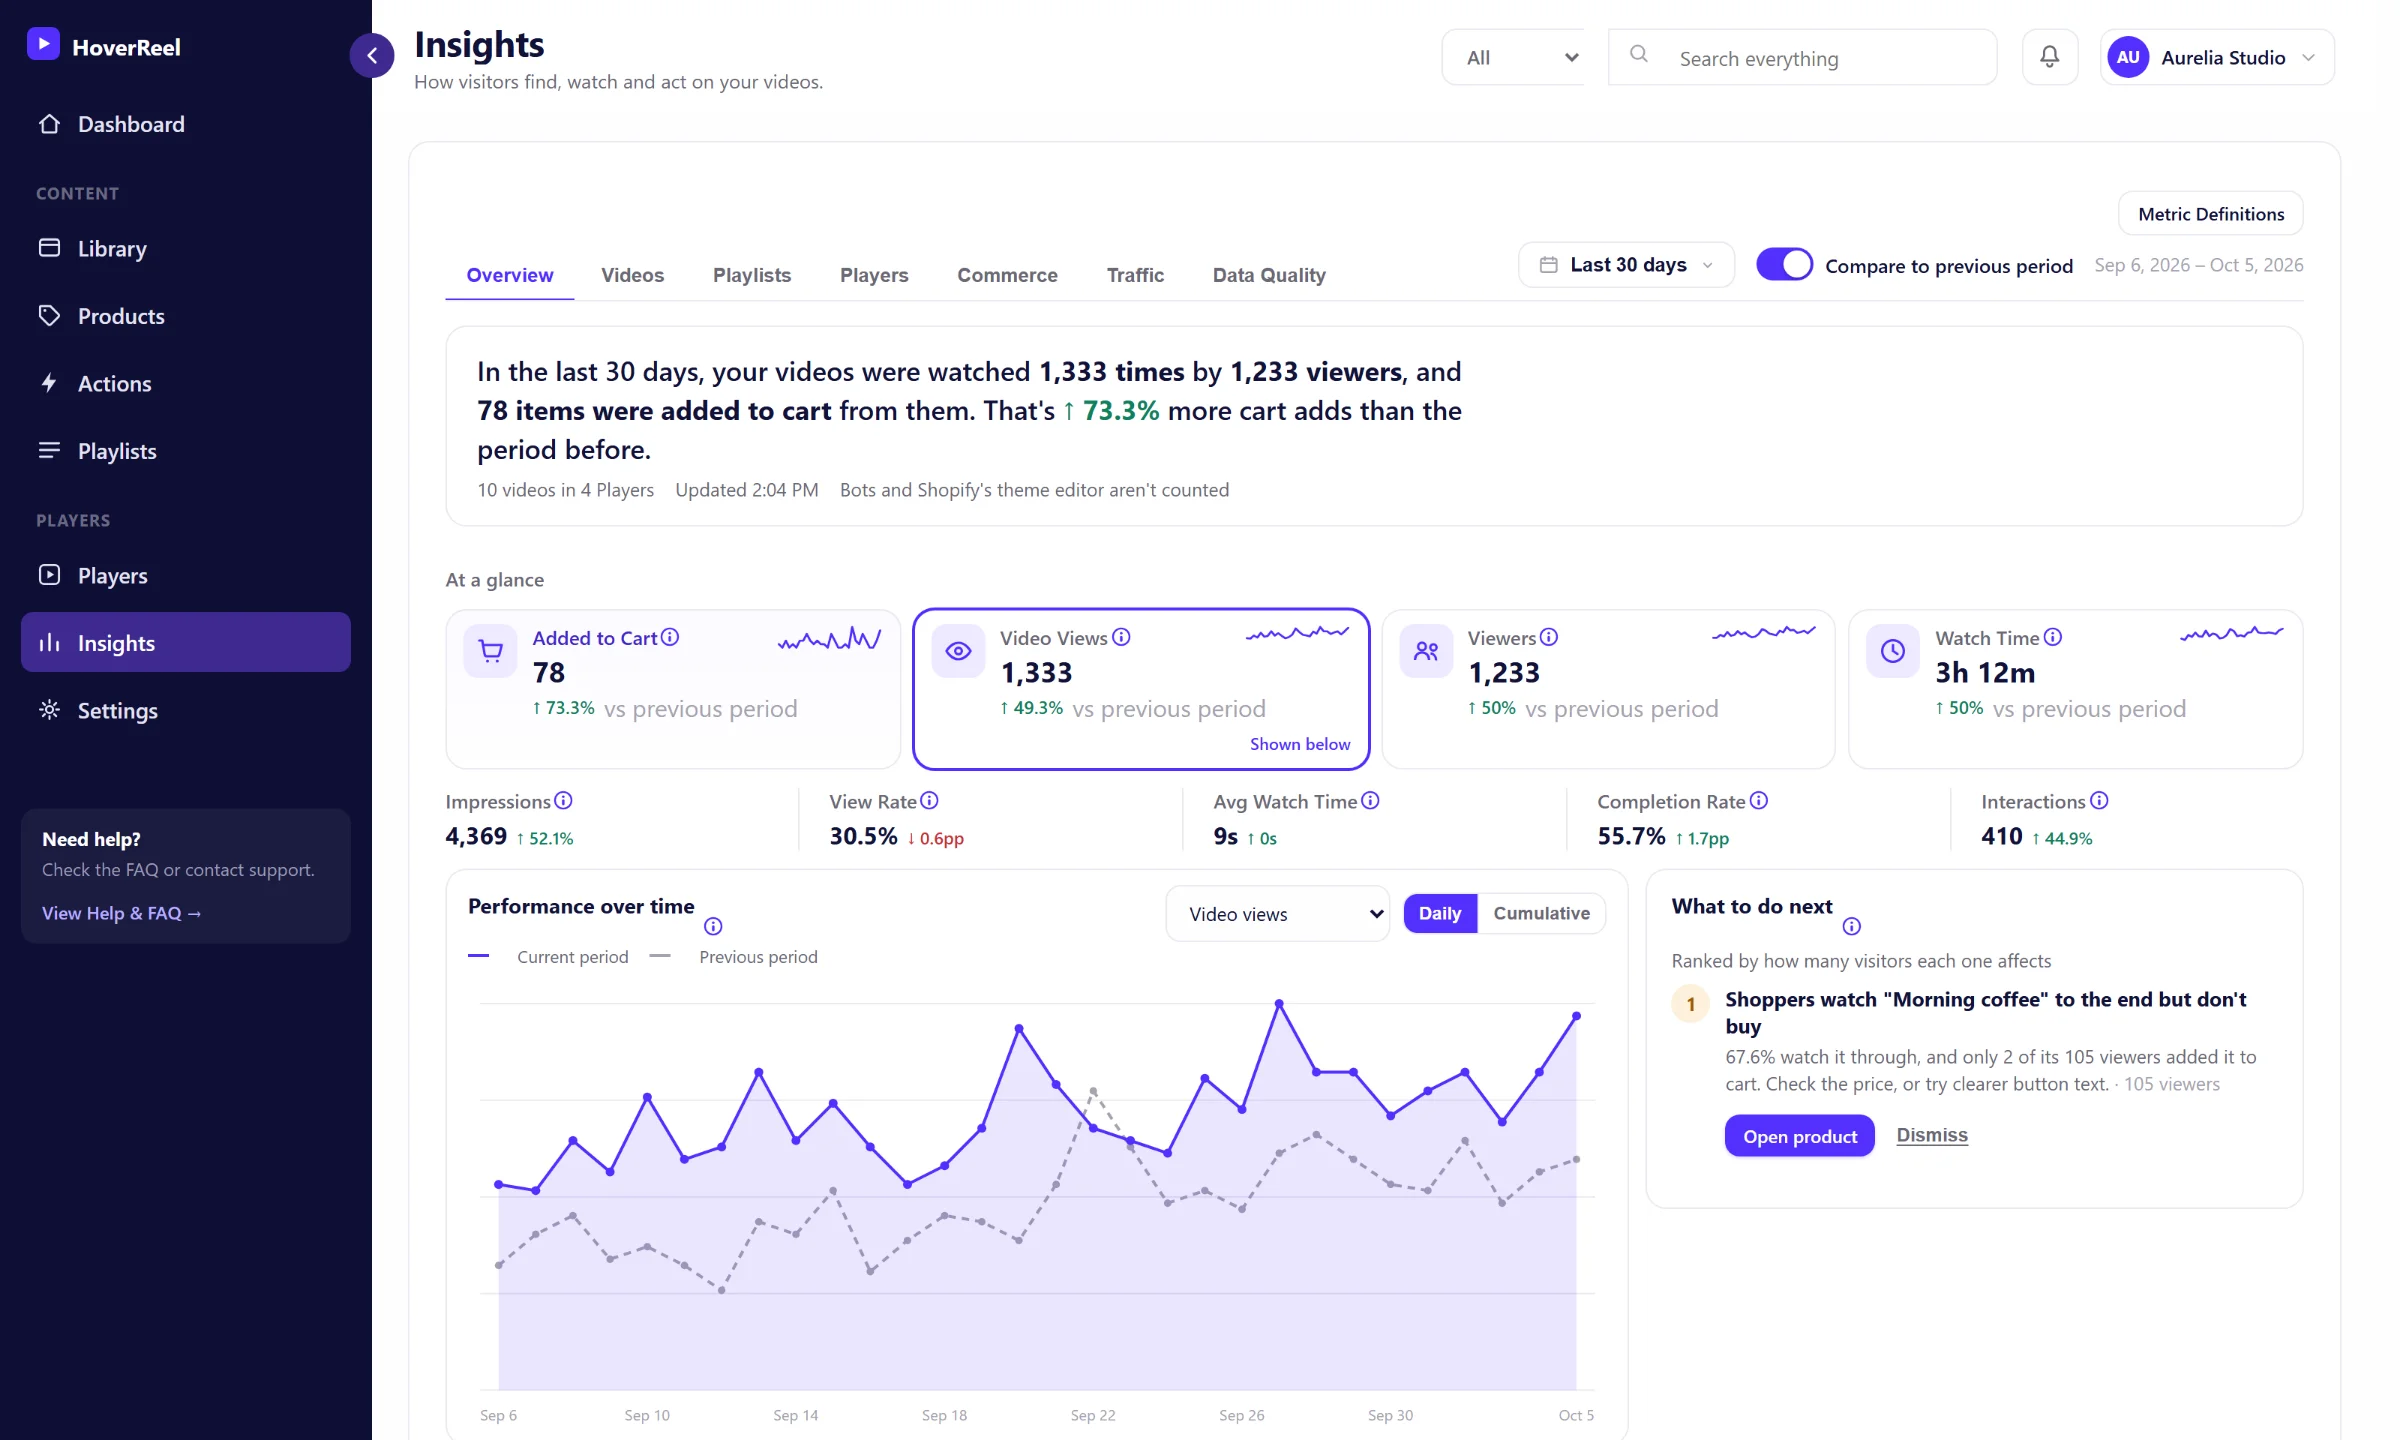Click the Metric Definitions button
This screenshot has width=2400, height=1440.
click(2211, 214)
